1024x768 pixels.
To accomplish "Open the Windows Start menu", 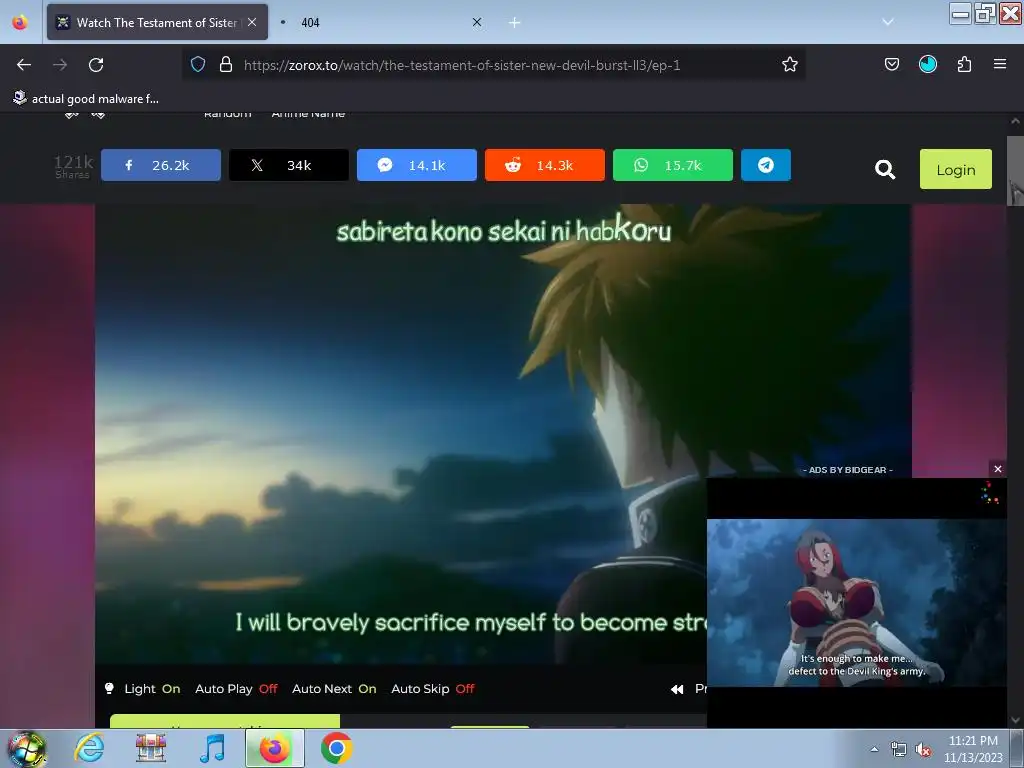I will (26, 748).
